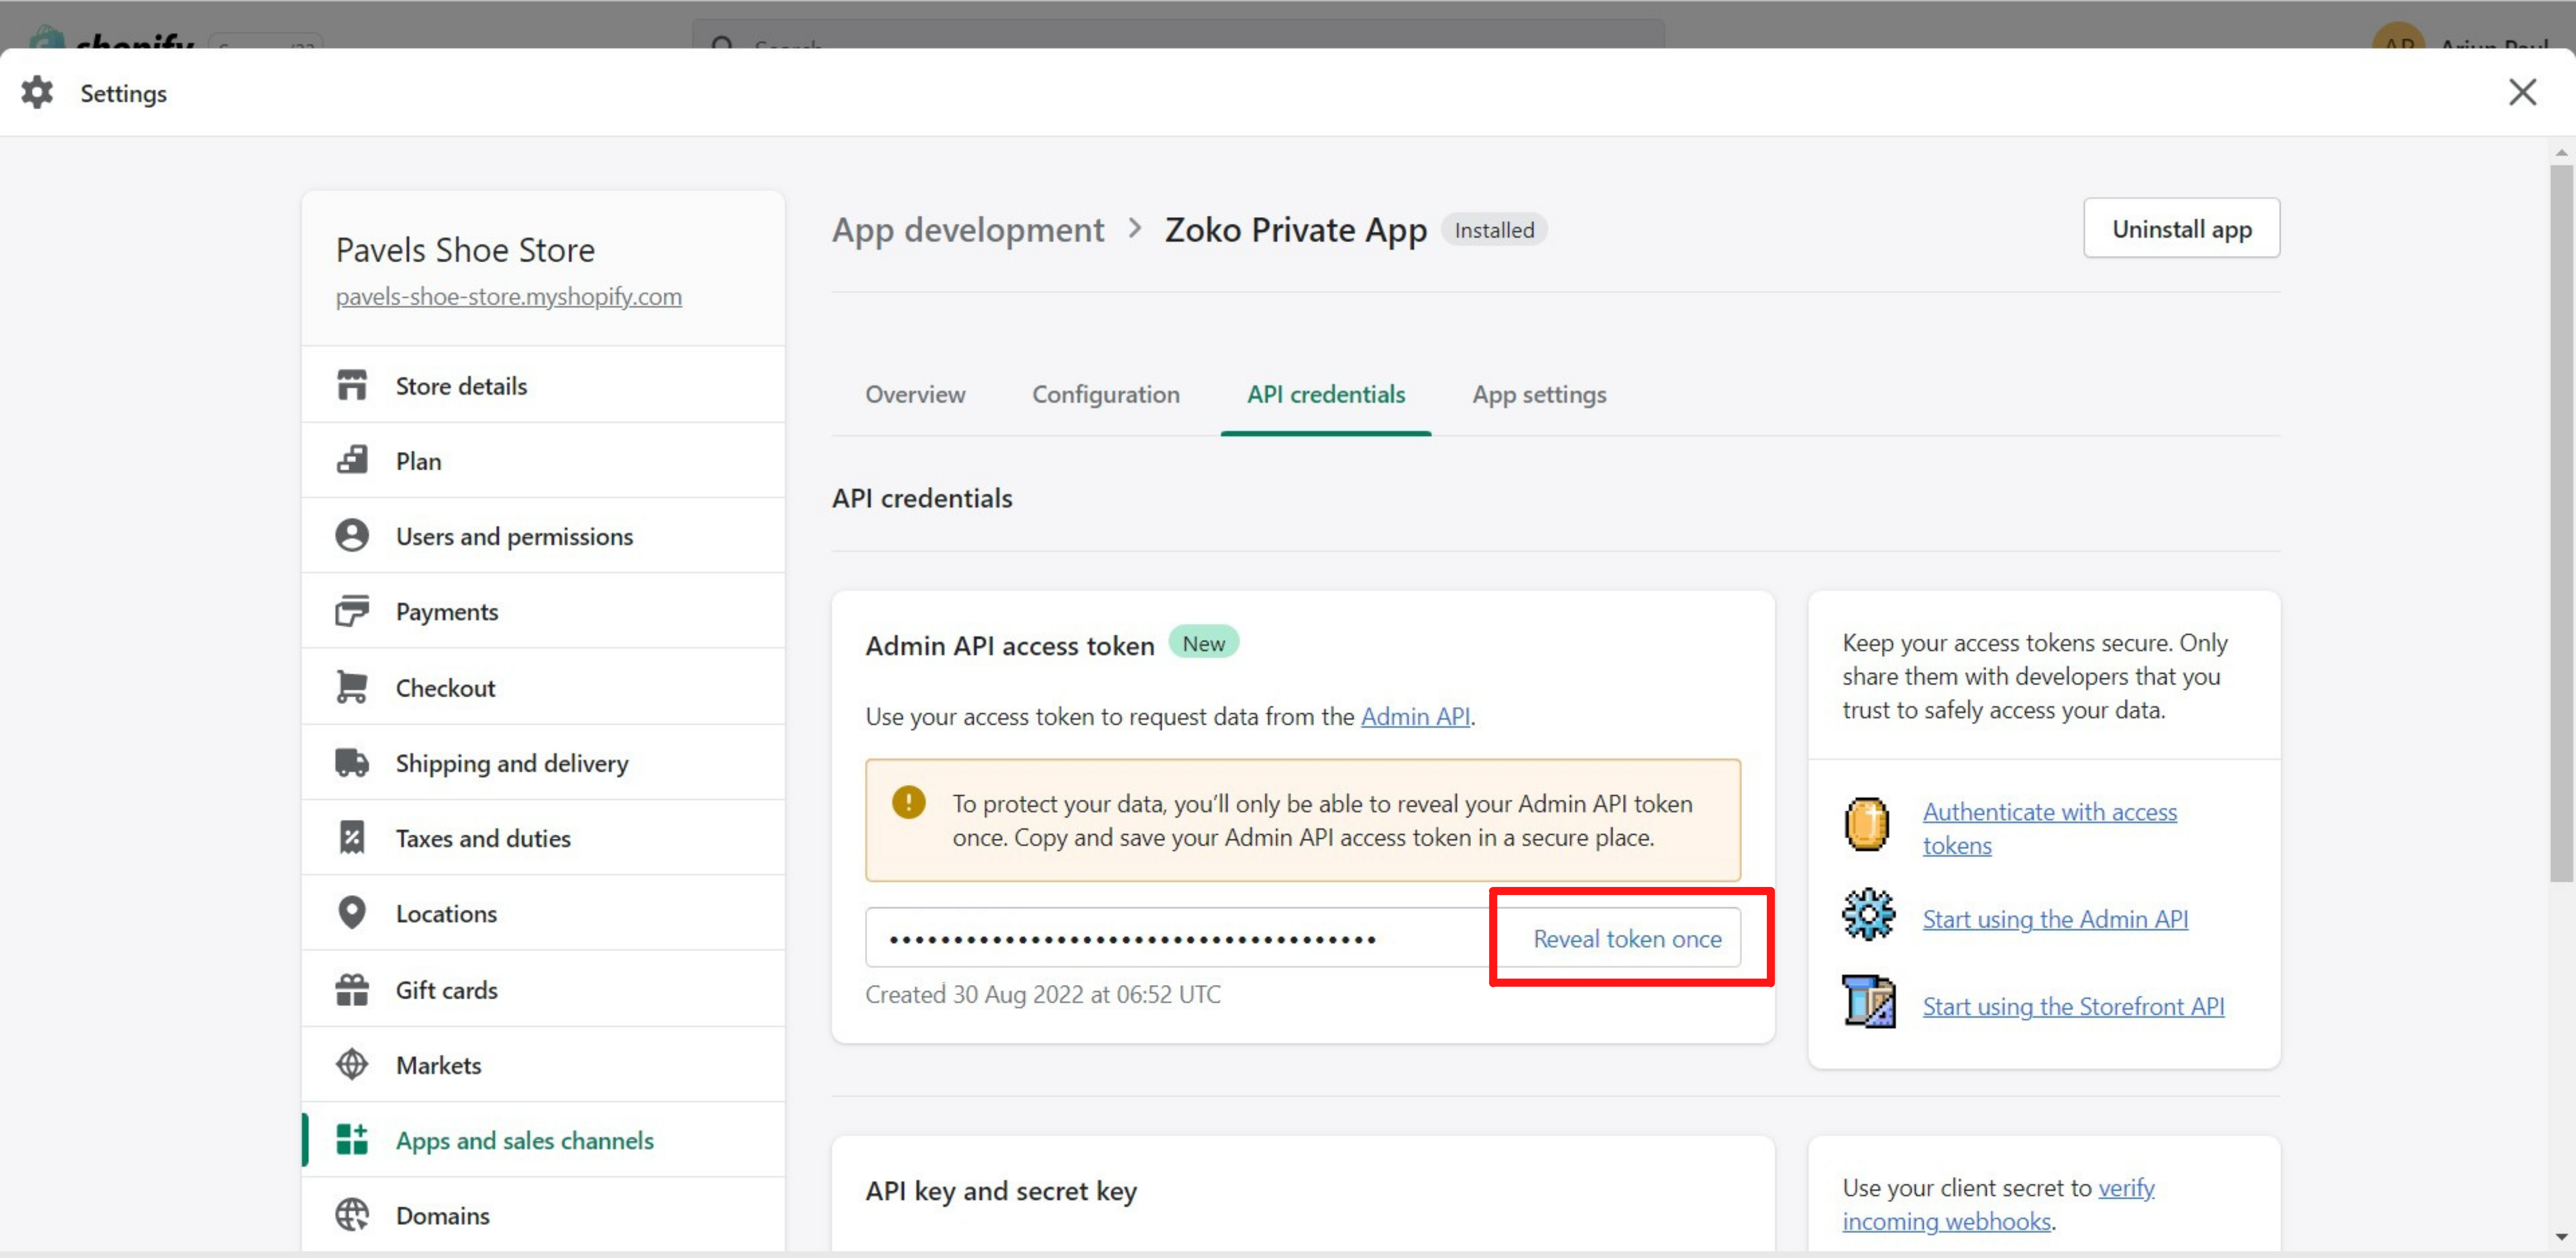Image resolution: width=2576 pixels, height=1258 pixels.
Task: Close the Settings panel
Action: pos(2522,92)
